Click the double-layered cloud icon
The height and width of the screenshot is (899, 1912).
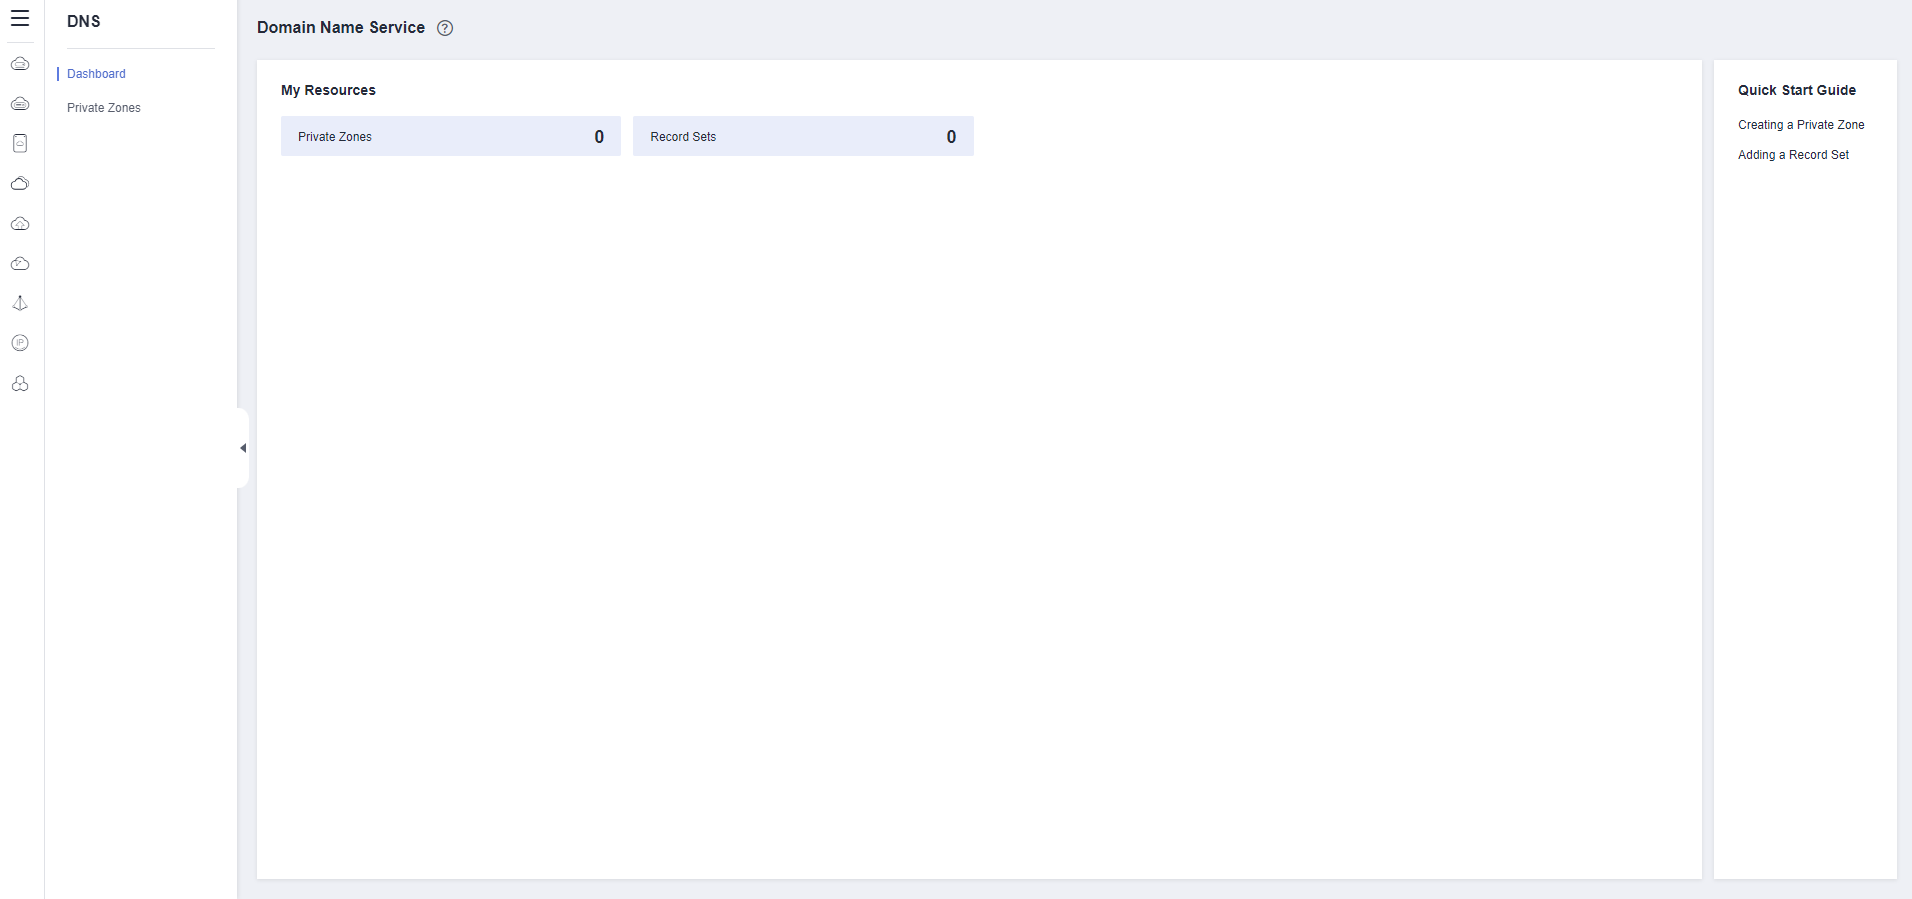[20, 184]
